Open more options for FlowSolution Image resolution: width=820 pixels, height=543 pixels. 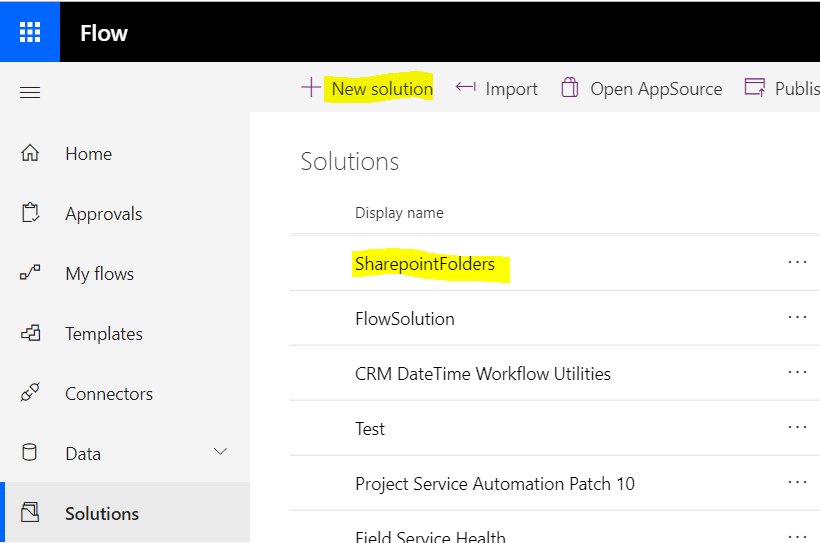pos(797,317)
